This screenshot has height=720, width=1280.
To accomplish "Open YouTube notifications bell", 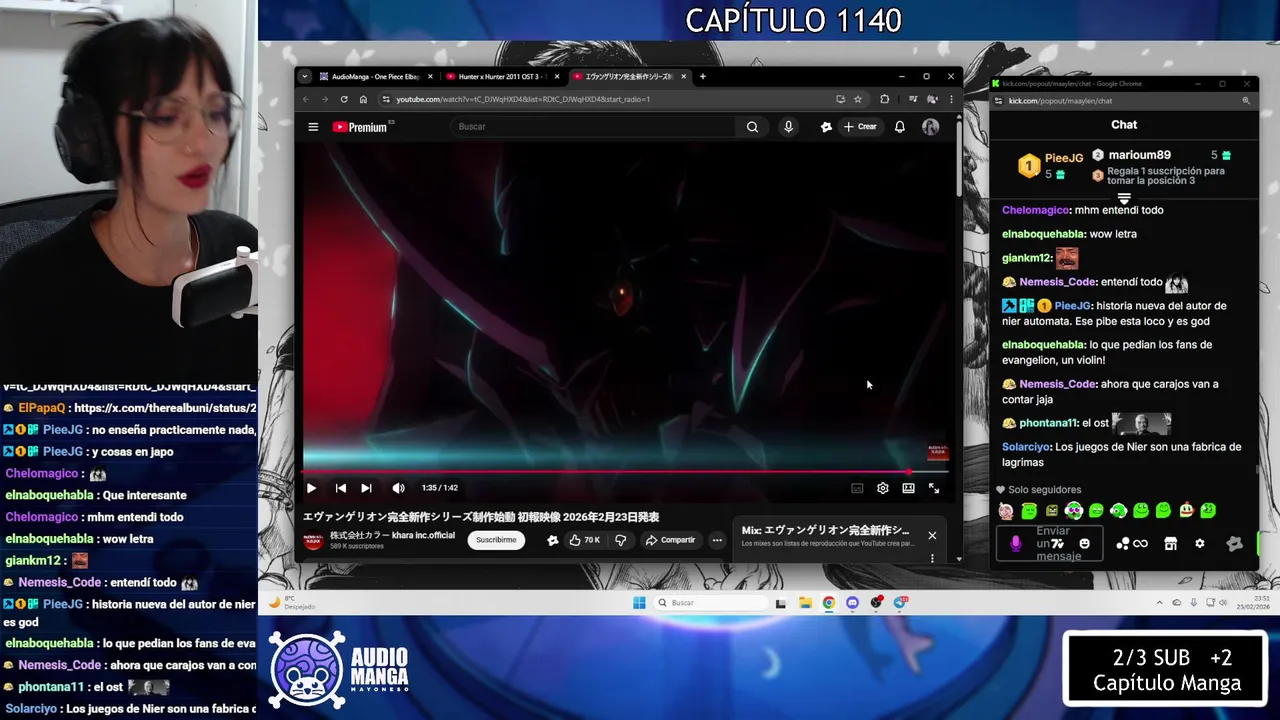I will (899, 127).
